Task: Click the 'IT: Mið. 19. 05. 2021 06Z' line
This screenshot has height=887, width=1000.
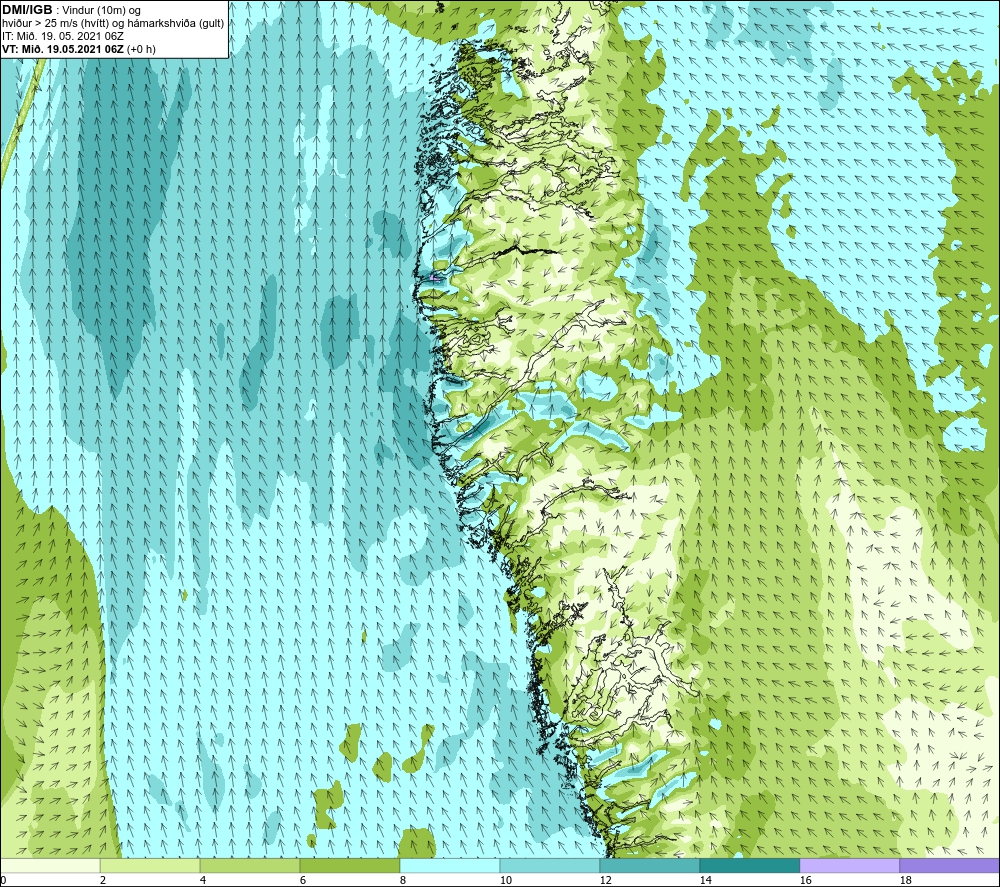Action: point(62,36)
